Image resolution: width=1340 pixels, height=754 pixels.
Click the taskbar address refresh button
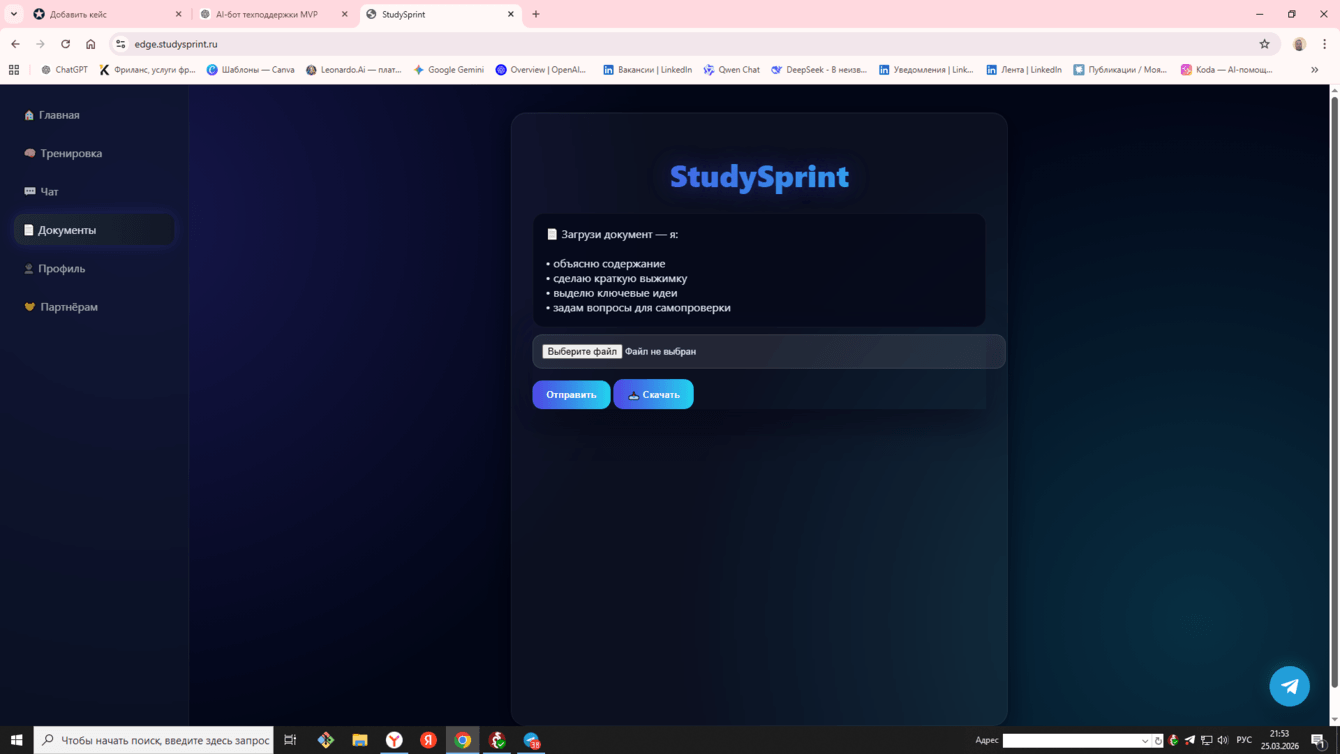click(1158, 741)
